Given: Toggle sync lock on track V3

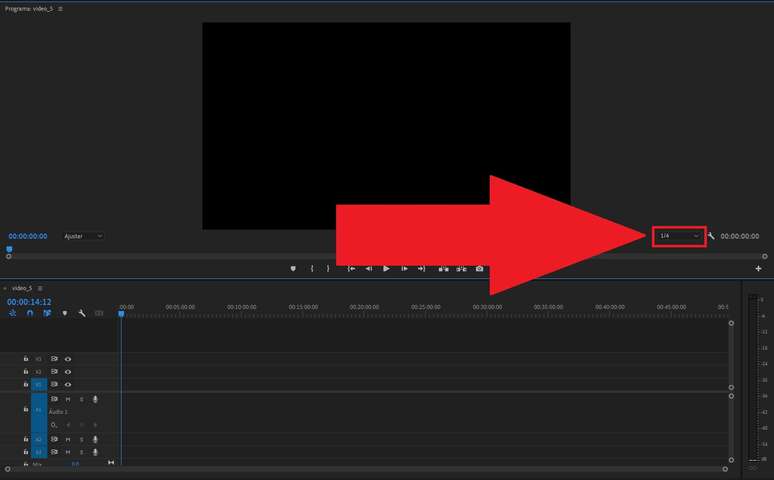Looking at the screenshot, I should point(54,359).
